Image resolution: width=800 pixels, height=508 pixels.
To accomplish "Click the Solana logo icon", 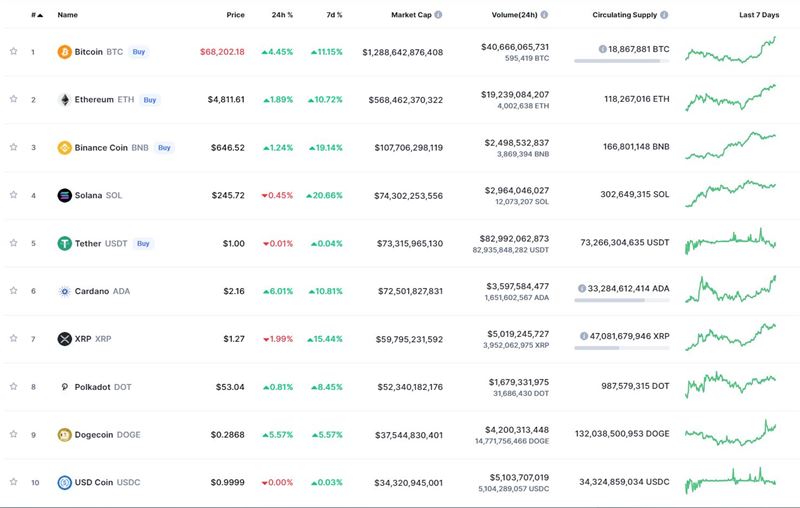I will pos(64,195).
